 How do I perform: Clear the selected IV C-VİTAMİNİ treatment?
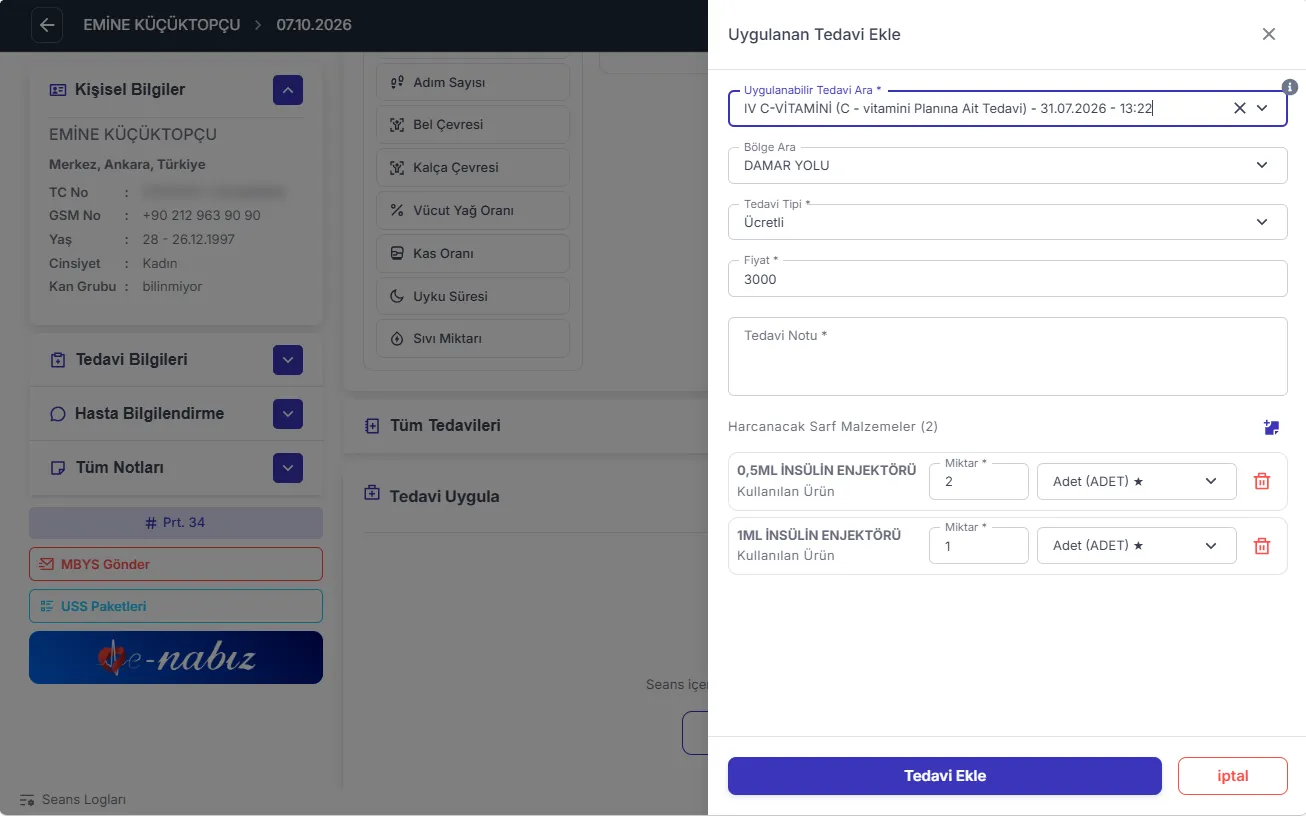[1239, 108]
